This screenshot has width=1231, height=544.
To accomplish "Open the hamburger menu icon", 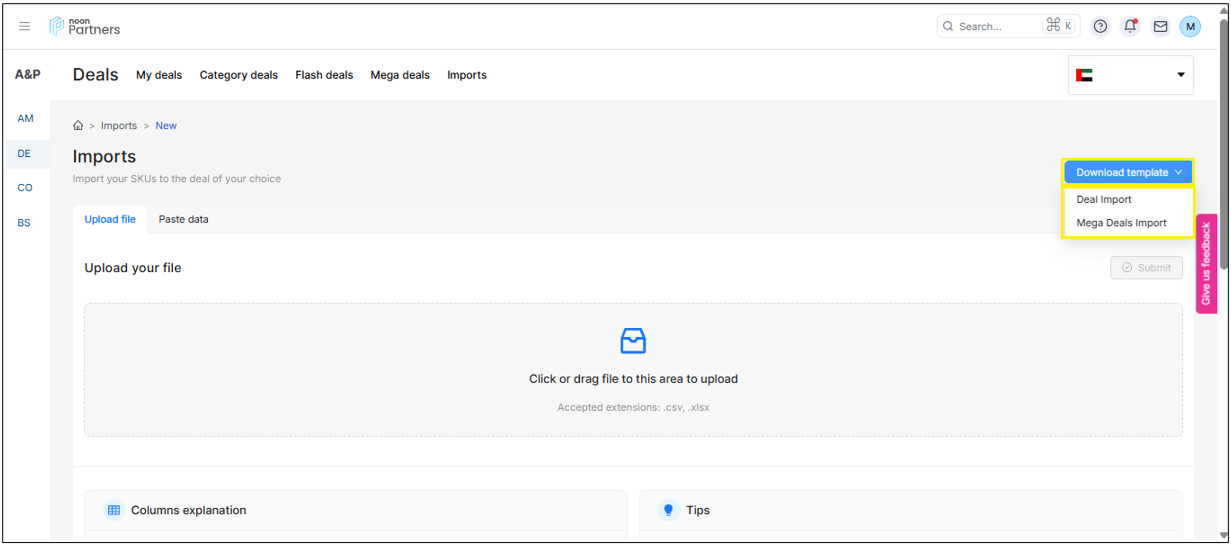I will 25,27.
